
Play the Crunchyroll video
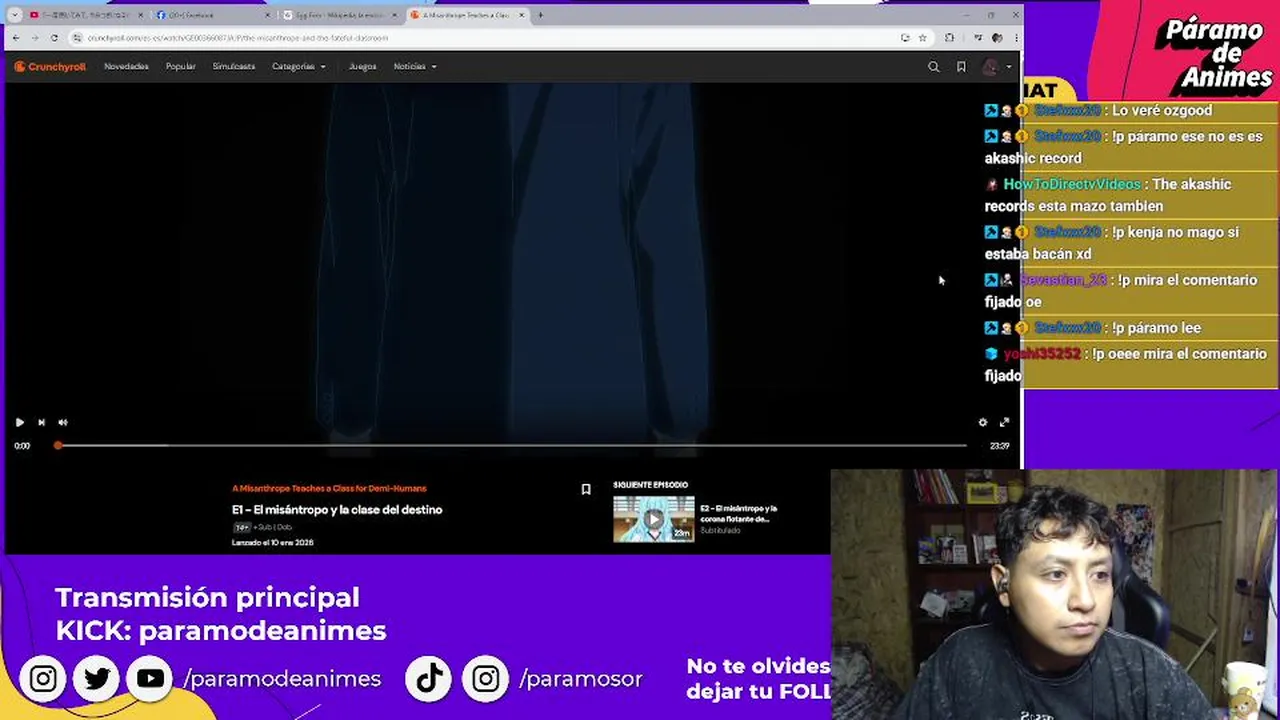pos(19,422)
